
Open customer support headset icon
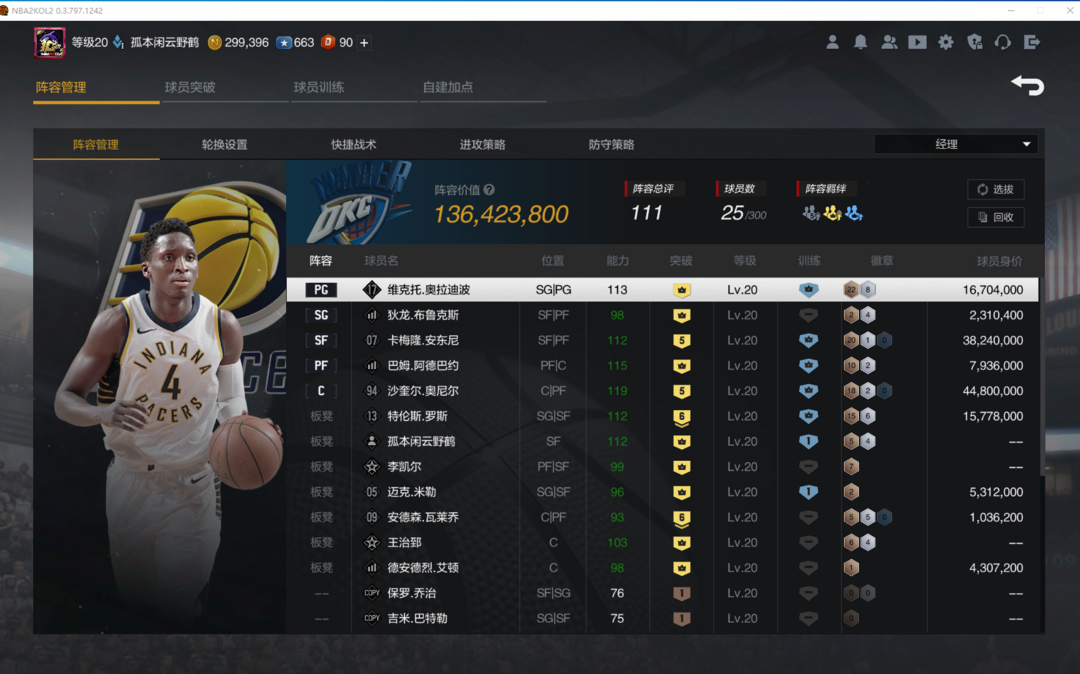click(x=1003, y=42)
